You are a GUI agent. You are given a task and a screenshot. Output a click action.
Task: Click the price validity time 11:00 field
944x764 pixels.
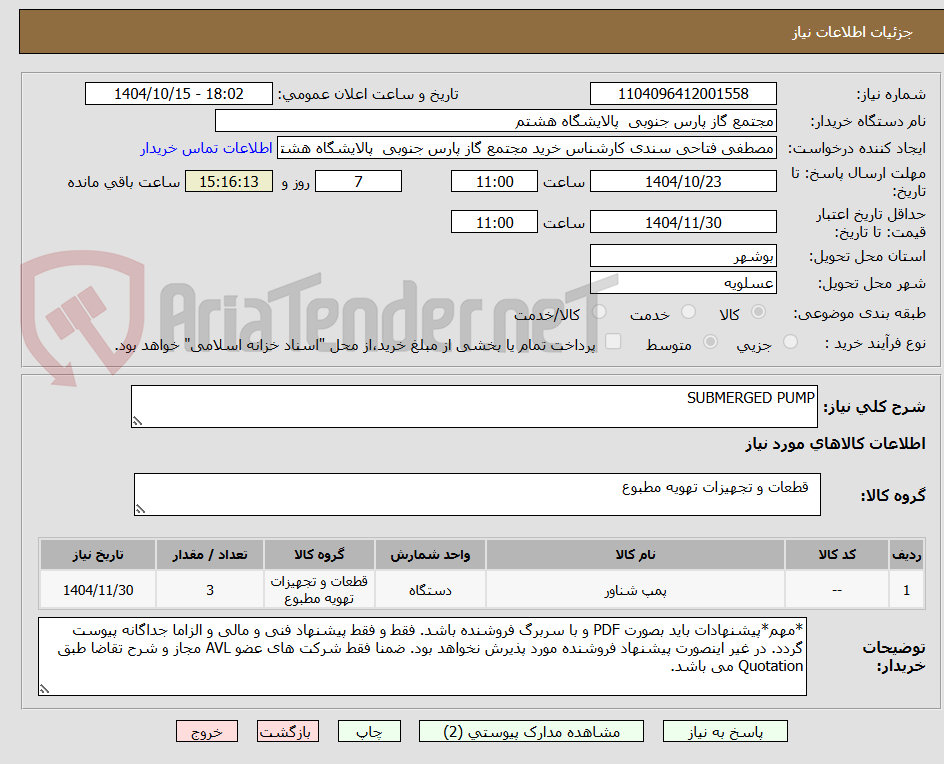pos(494,222)
